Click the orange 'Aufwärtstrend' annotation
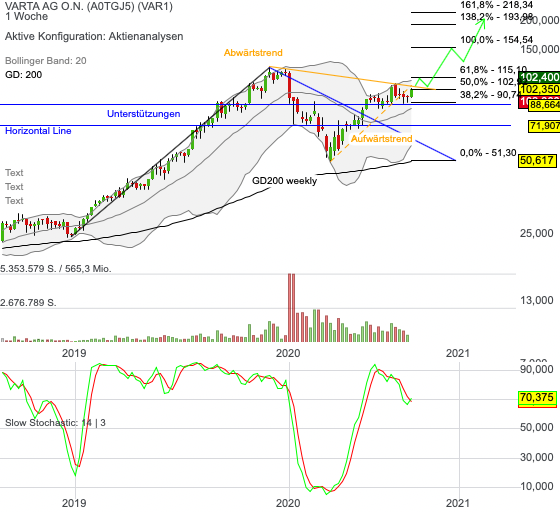 coord(381,139)
